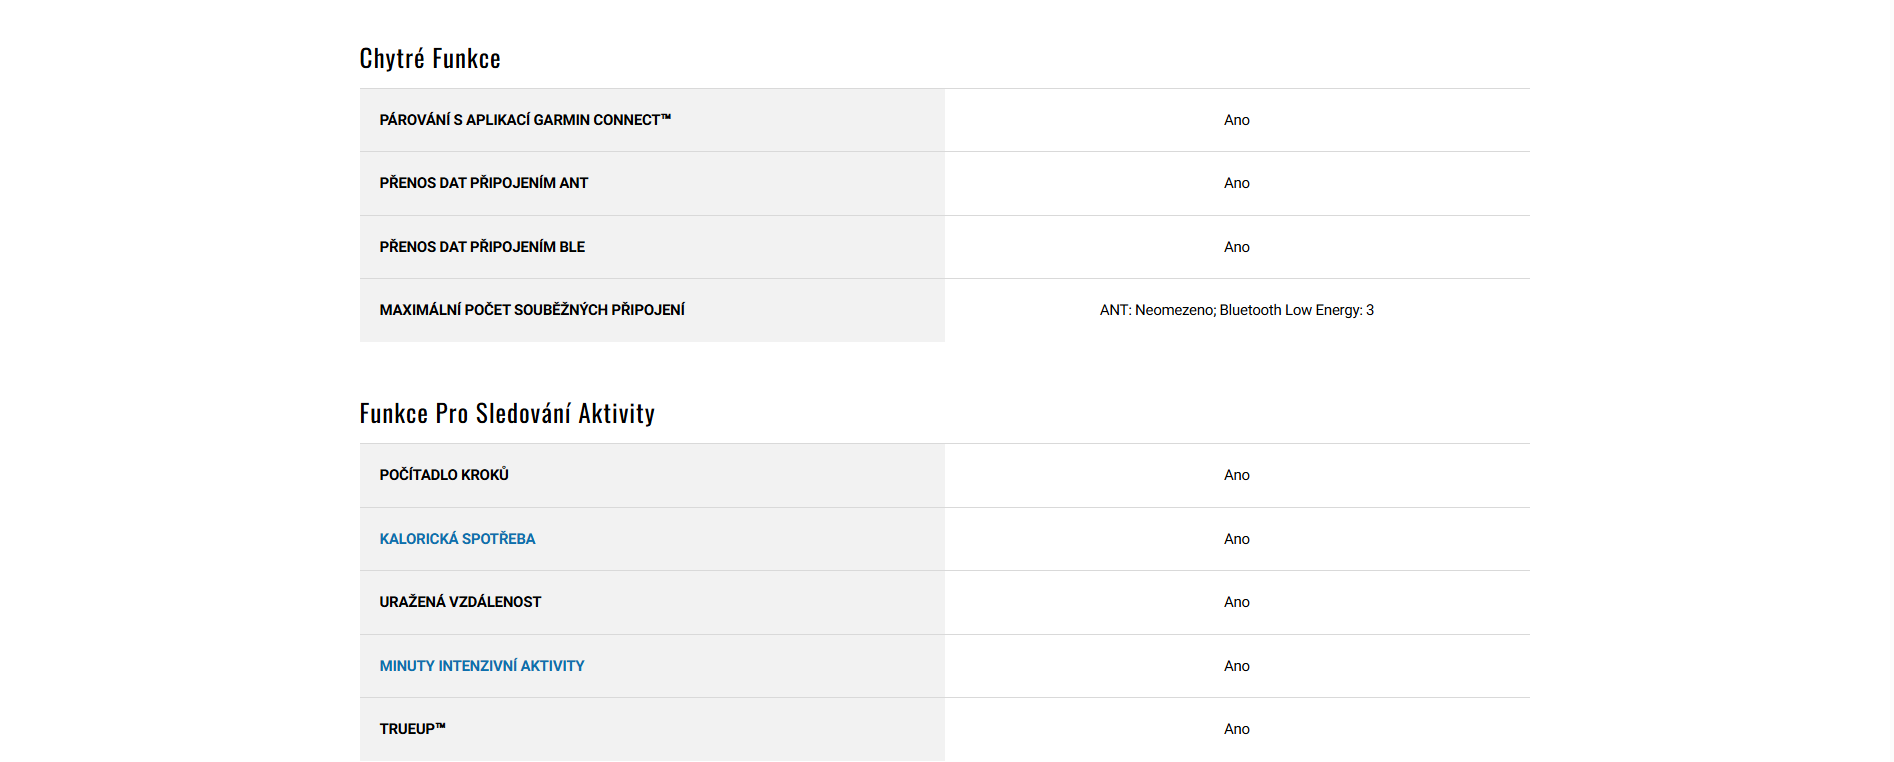Open the Kalorická spotřeba link
Image resolution: width=1894 pixels, height=762 pixels.
(457, 539)
